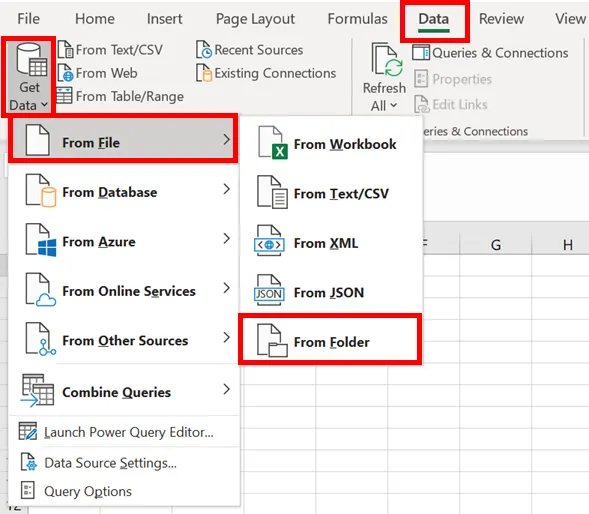Open the Insert ribbon tab
Screen dimensions: 589x514
[164, 19]
